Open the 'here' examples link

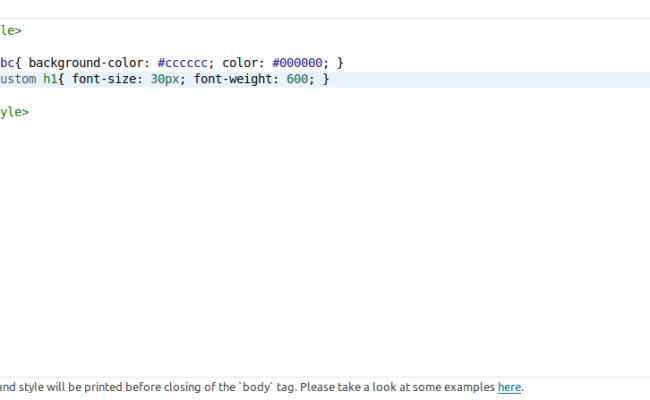click(509, 387)
